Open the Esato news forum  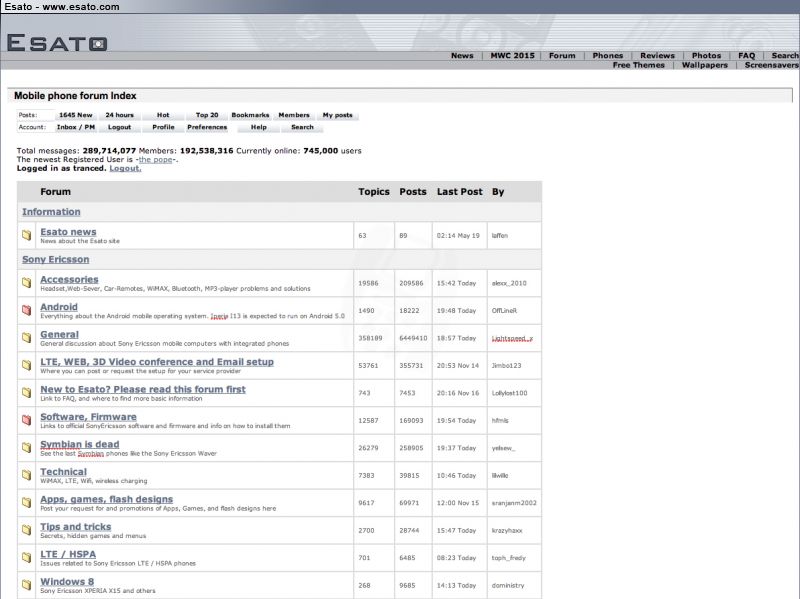[68, 232]
